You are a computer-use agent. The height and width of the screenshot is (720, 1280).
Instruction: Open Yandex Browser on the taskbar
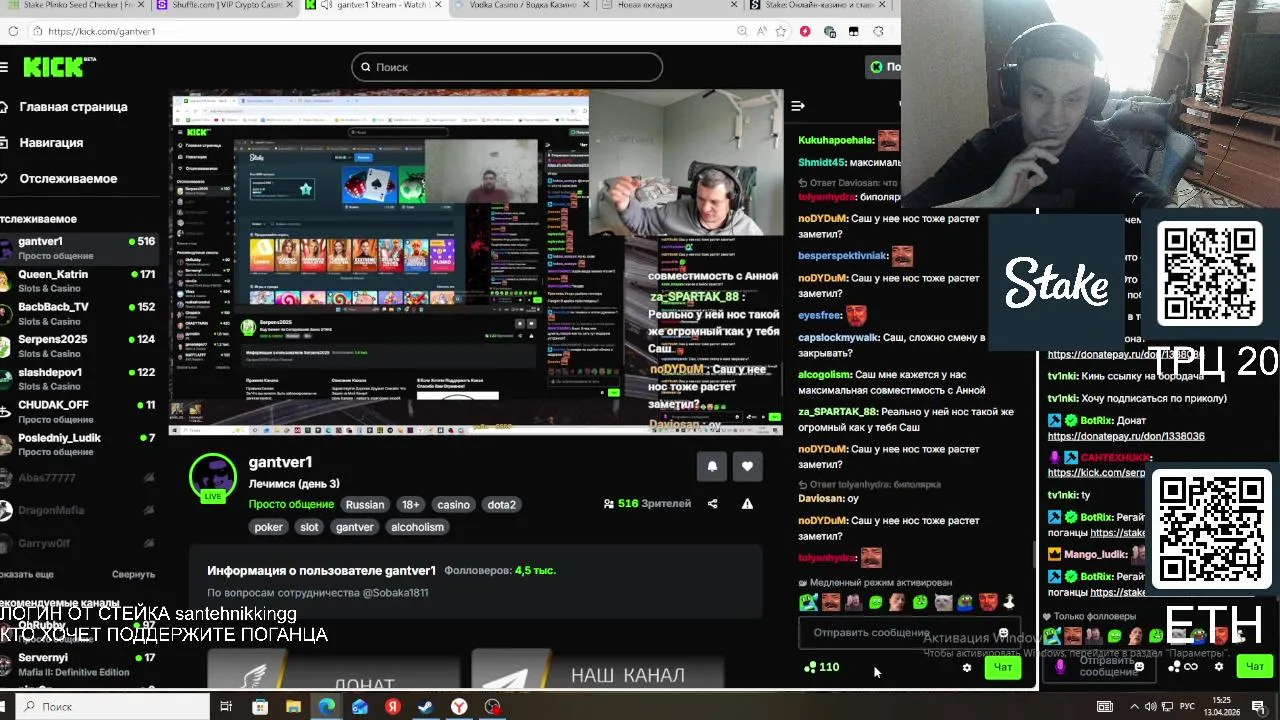(459, 707)
